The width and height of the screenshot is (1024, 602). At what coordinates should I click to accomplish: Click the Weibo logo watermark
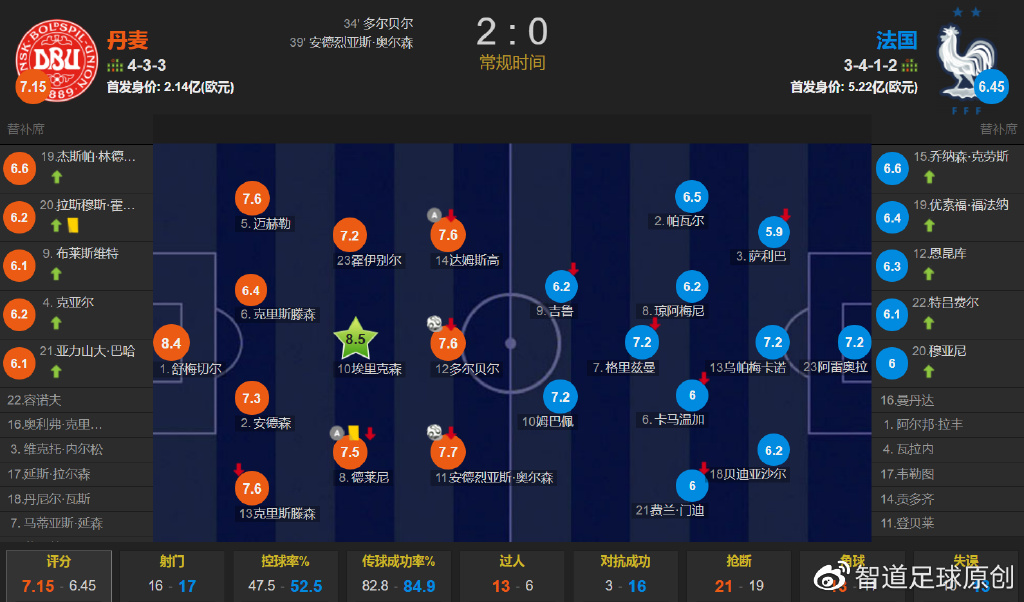pyautogui.click(x=831, y=577)
